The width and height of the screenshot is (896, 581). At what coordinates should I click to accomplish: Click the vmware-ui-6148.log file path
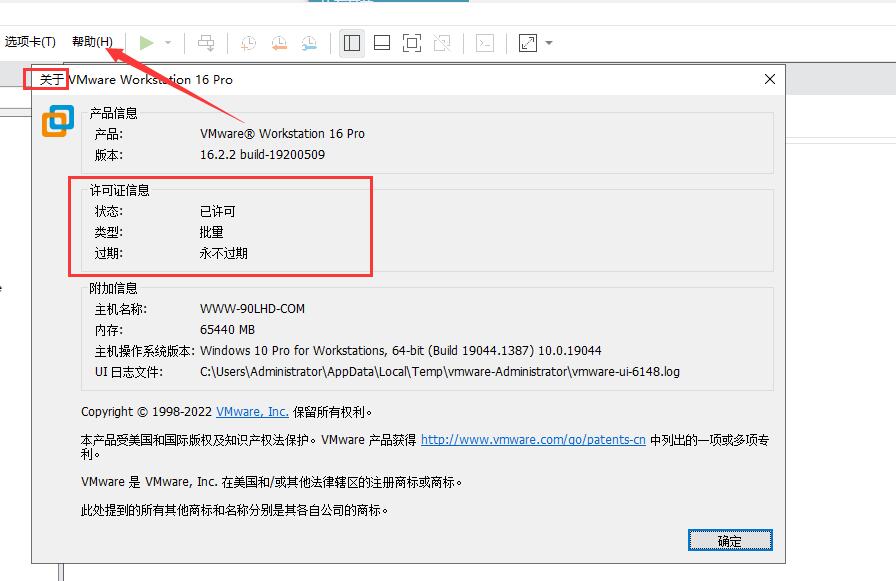pos(440,372)
